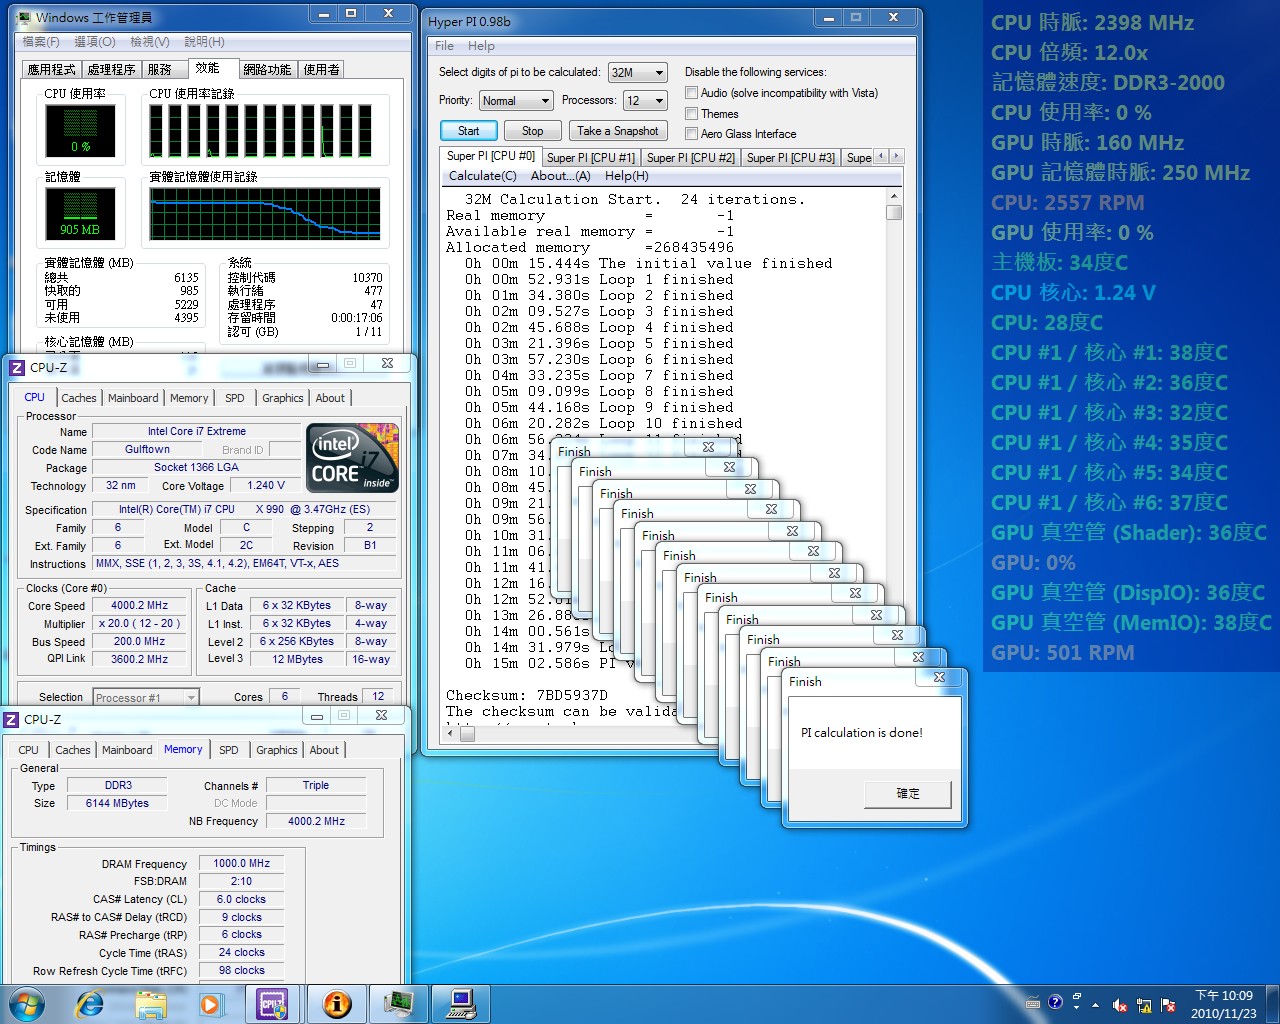Switch to Task Manager taskbar icon
Viewport: 1280px width, 1024px height.
point(399,1003)
